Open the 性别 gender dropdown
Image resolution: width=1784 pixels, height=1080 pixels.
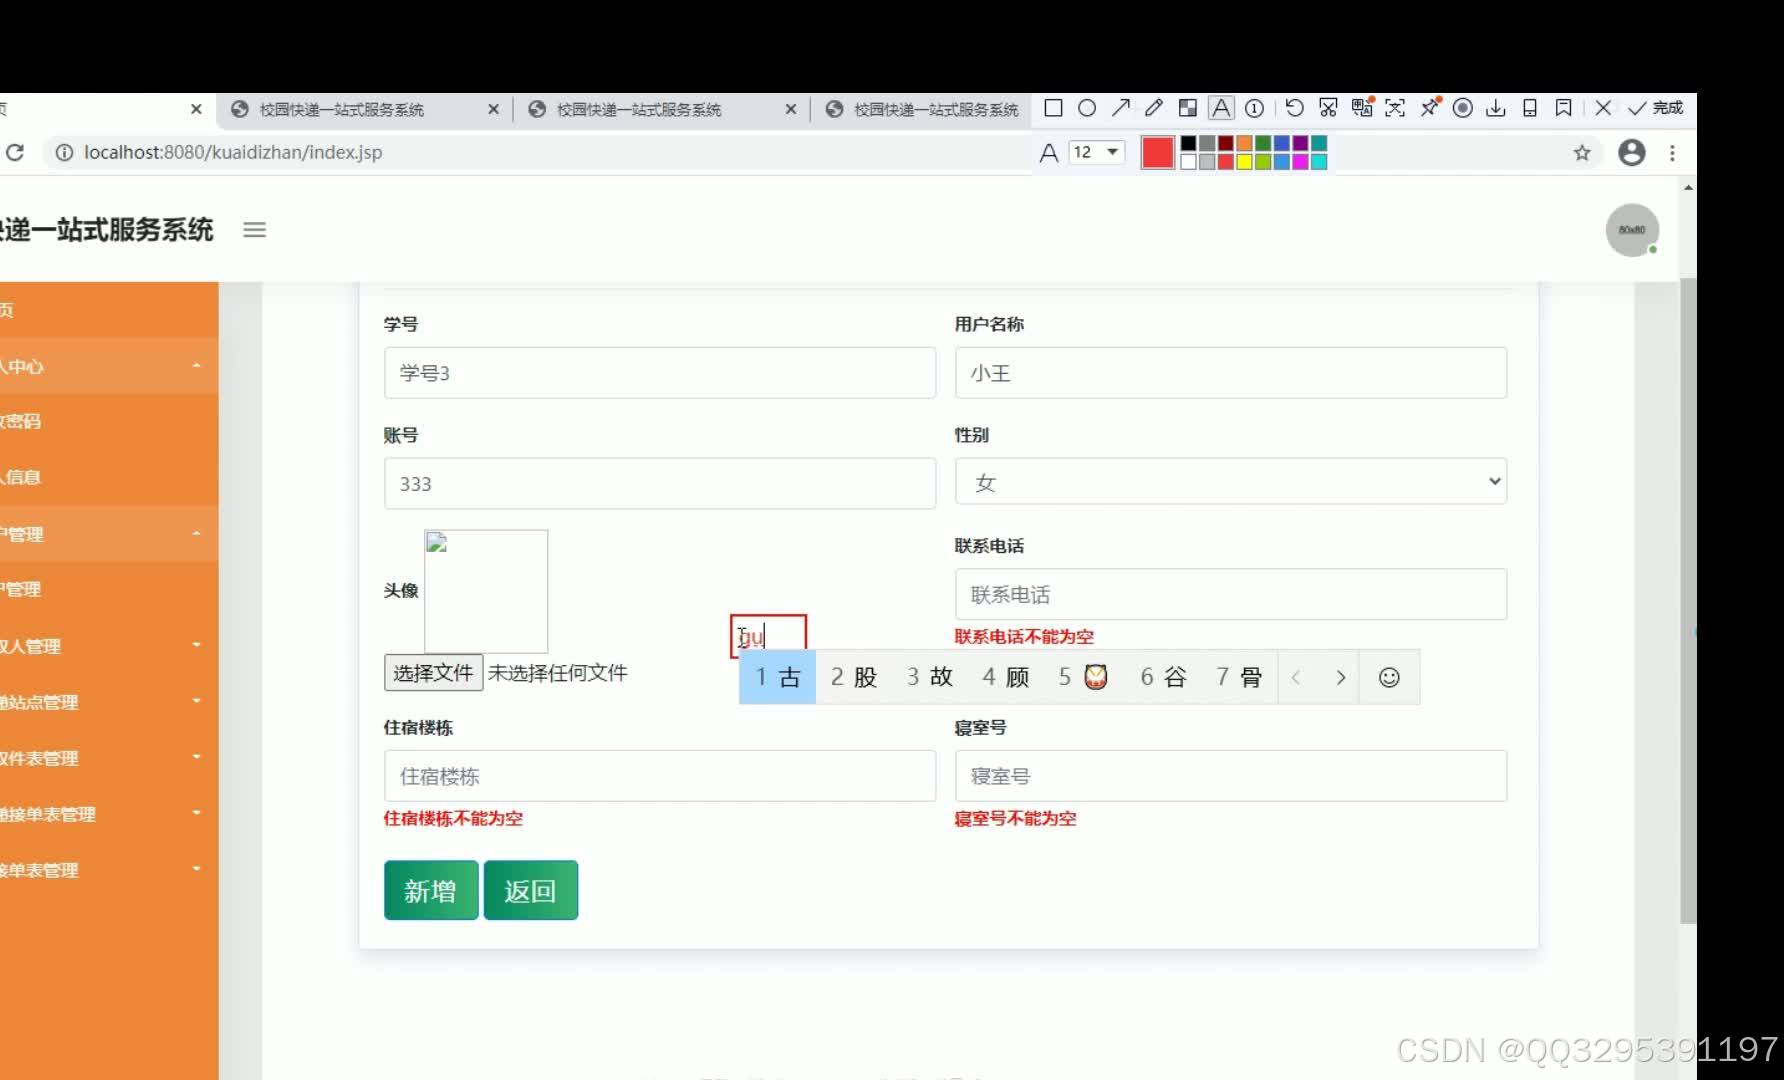tap(1231, 482)
